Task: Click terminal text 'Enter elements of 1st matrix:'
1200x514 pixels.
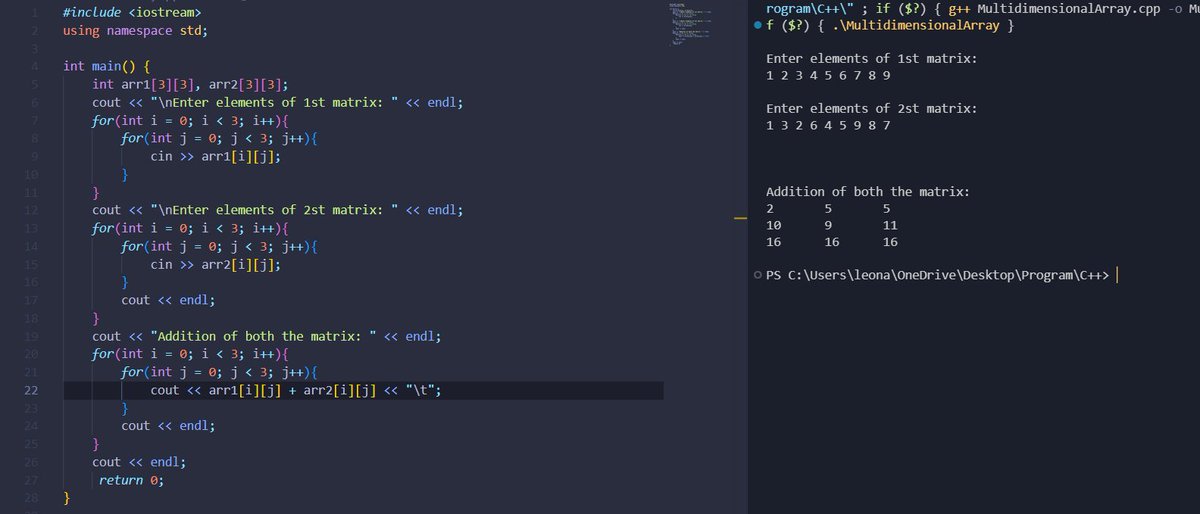Action: click(x=871, y=59)
